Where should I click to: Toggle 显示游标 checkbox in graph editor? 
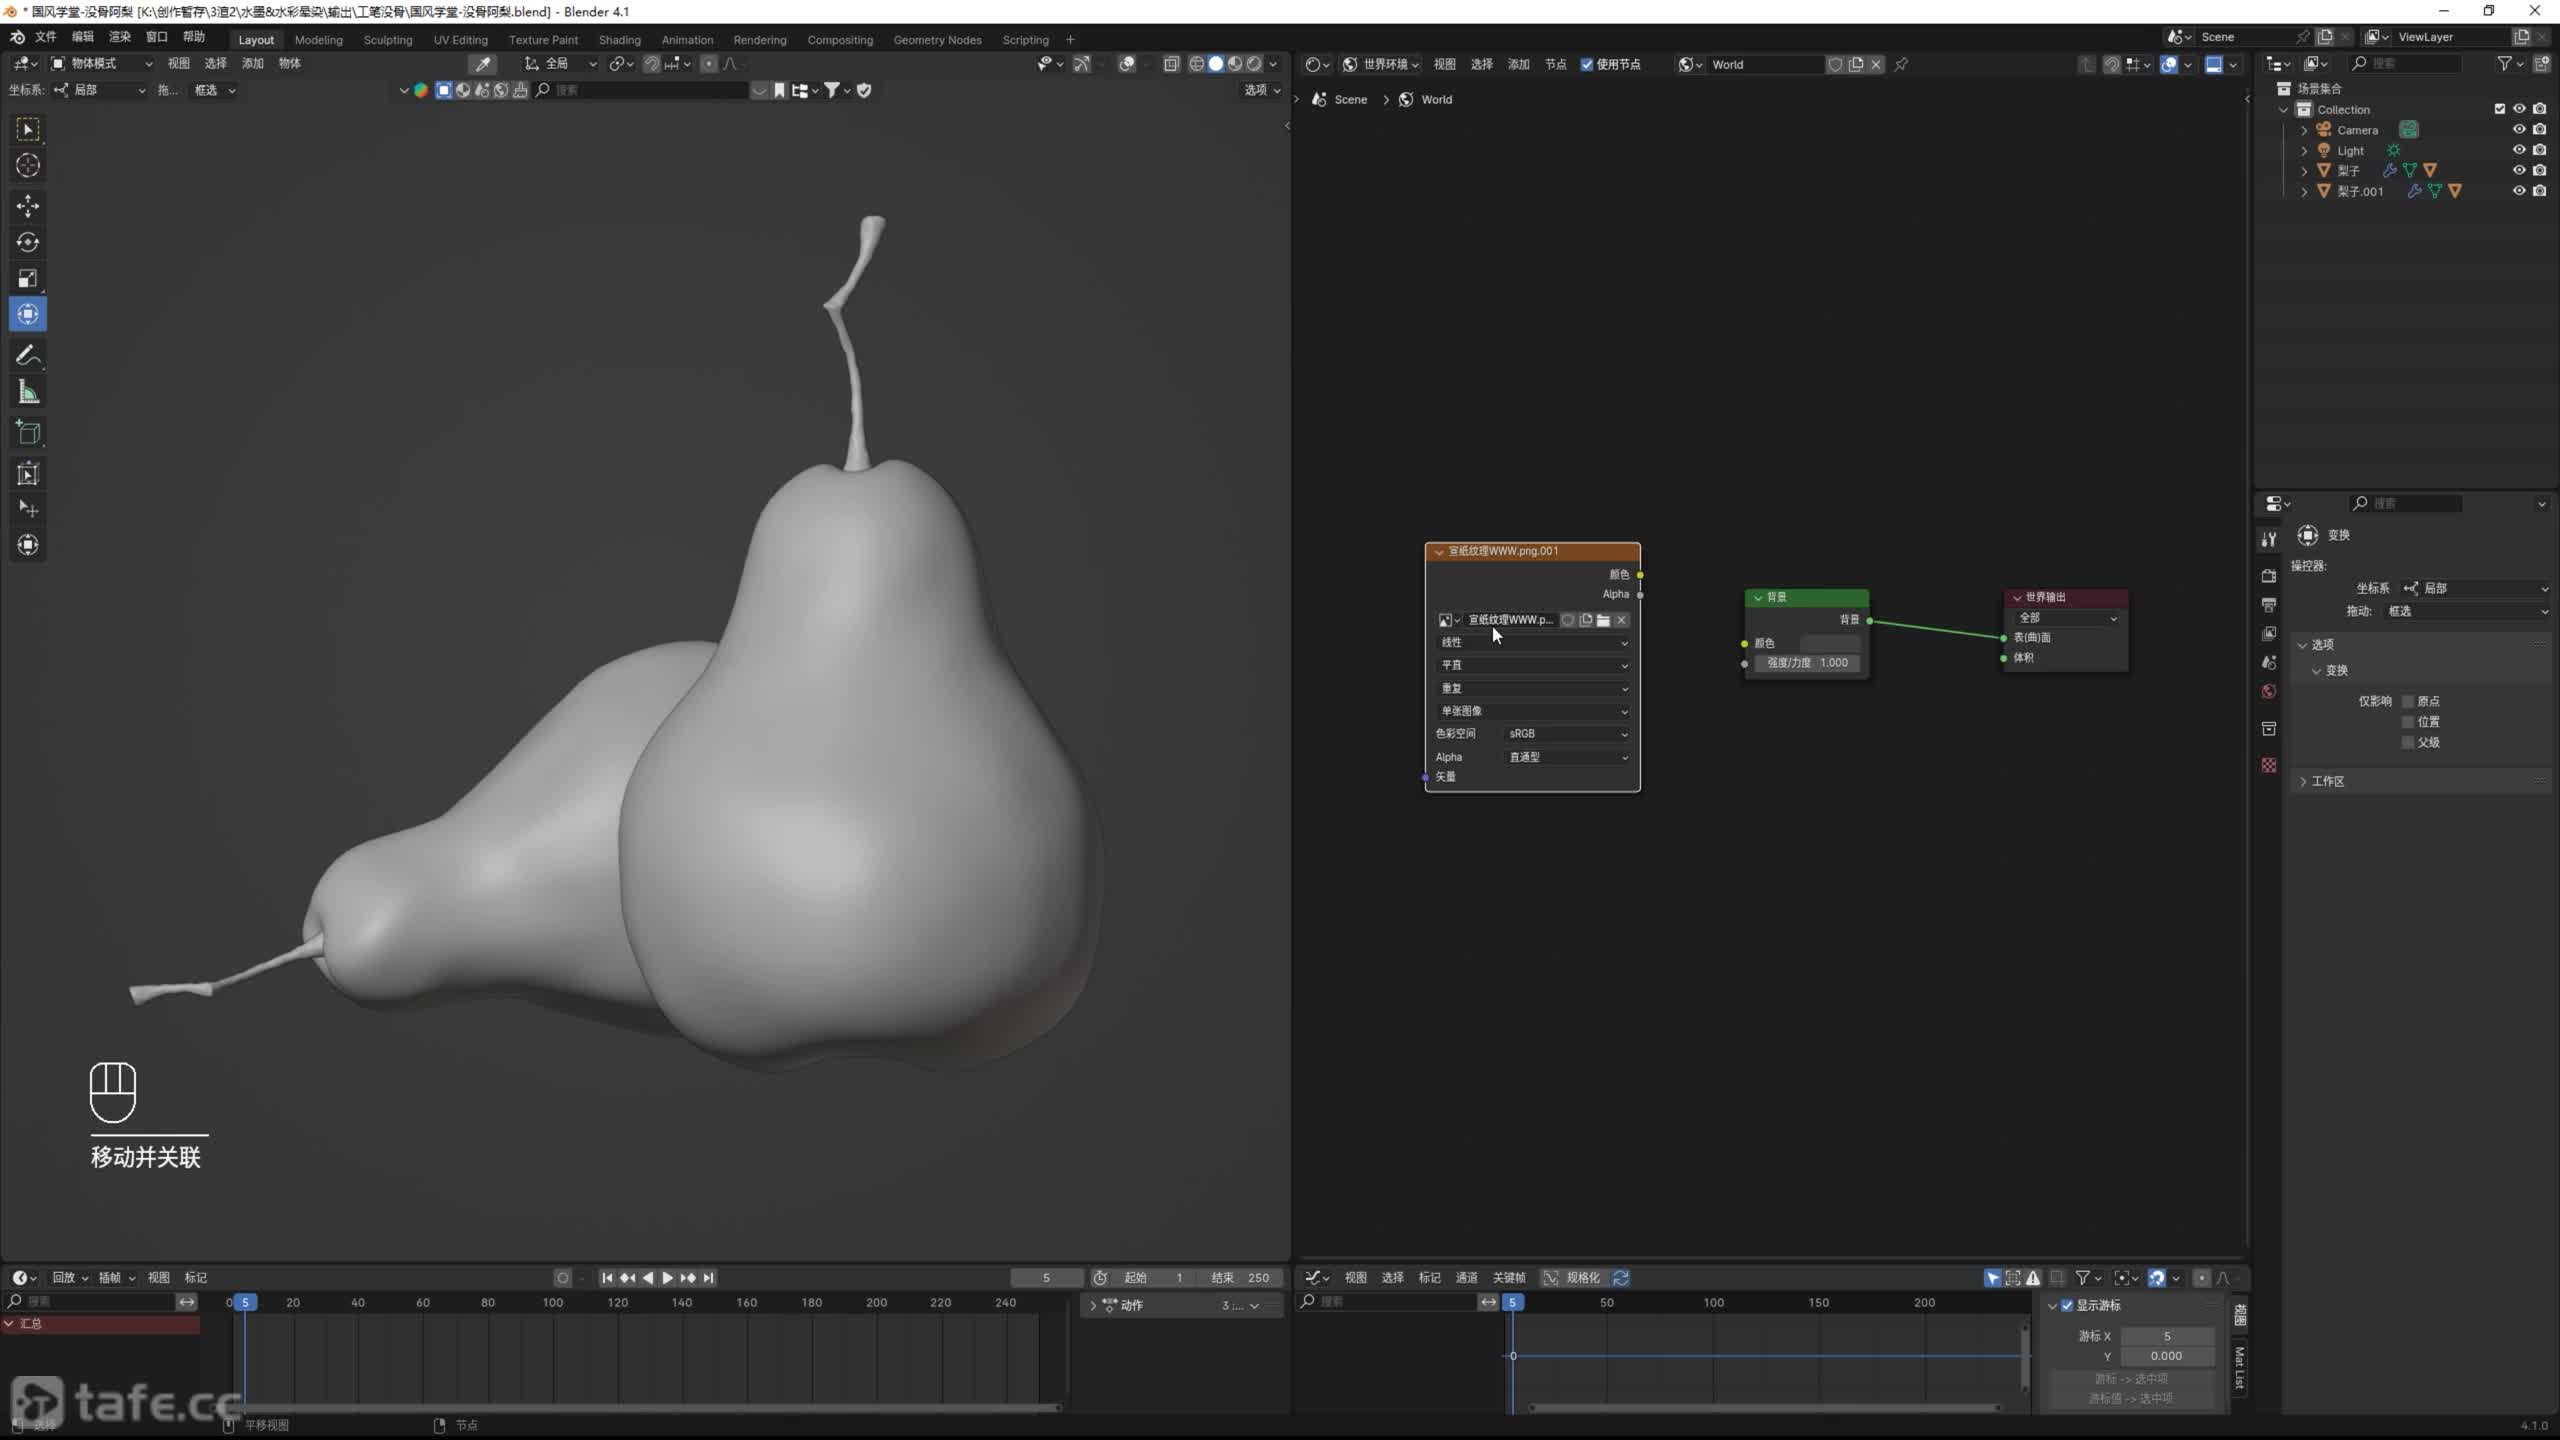click(x=2067, y=1305)
